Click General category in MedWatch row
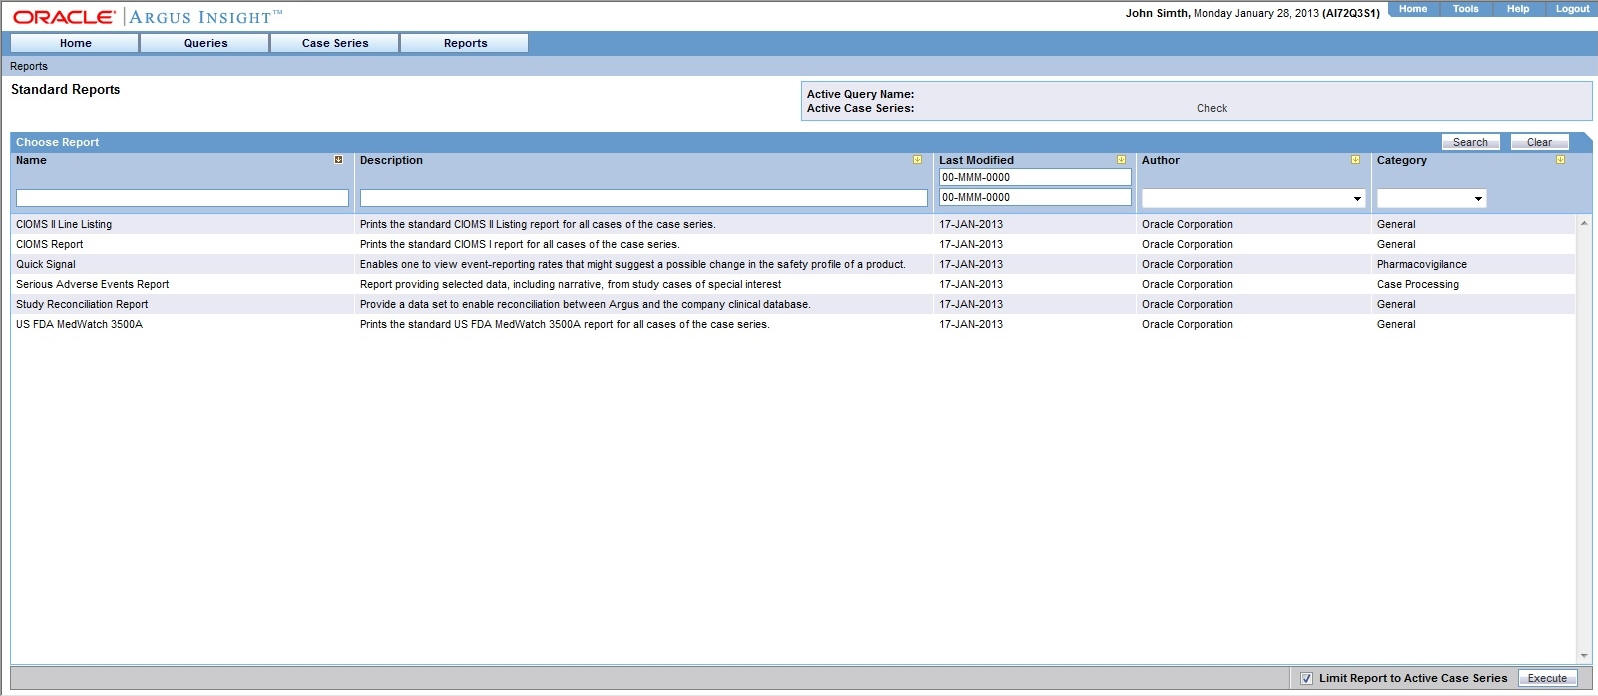This screenshot has width=1598, height=696. click(x=1396, y=324)
